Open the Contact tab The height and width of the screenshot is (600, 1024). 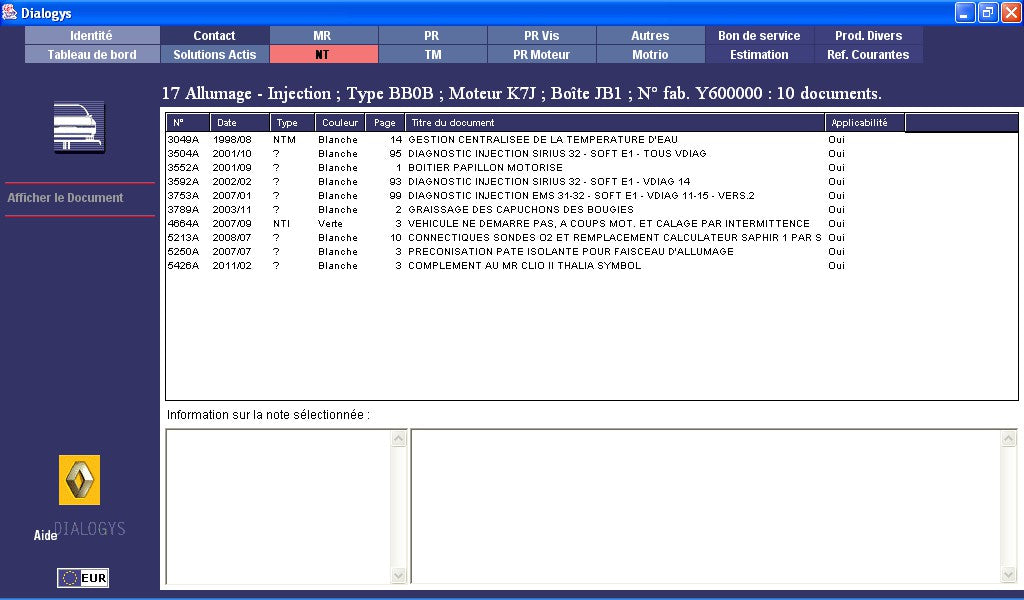pos(214,35)
